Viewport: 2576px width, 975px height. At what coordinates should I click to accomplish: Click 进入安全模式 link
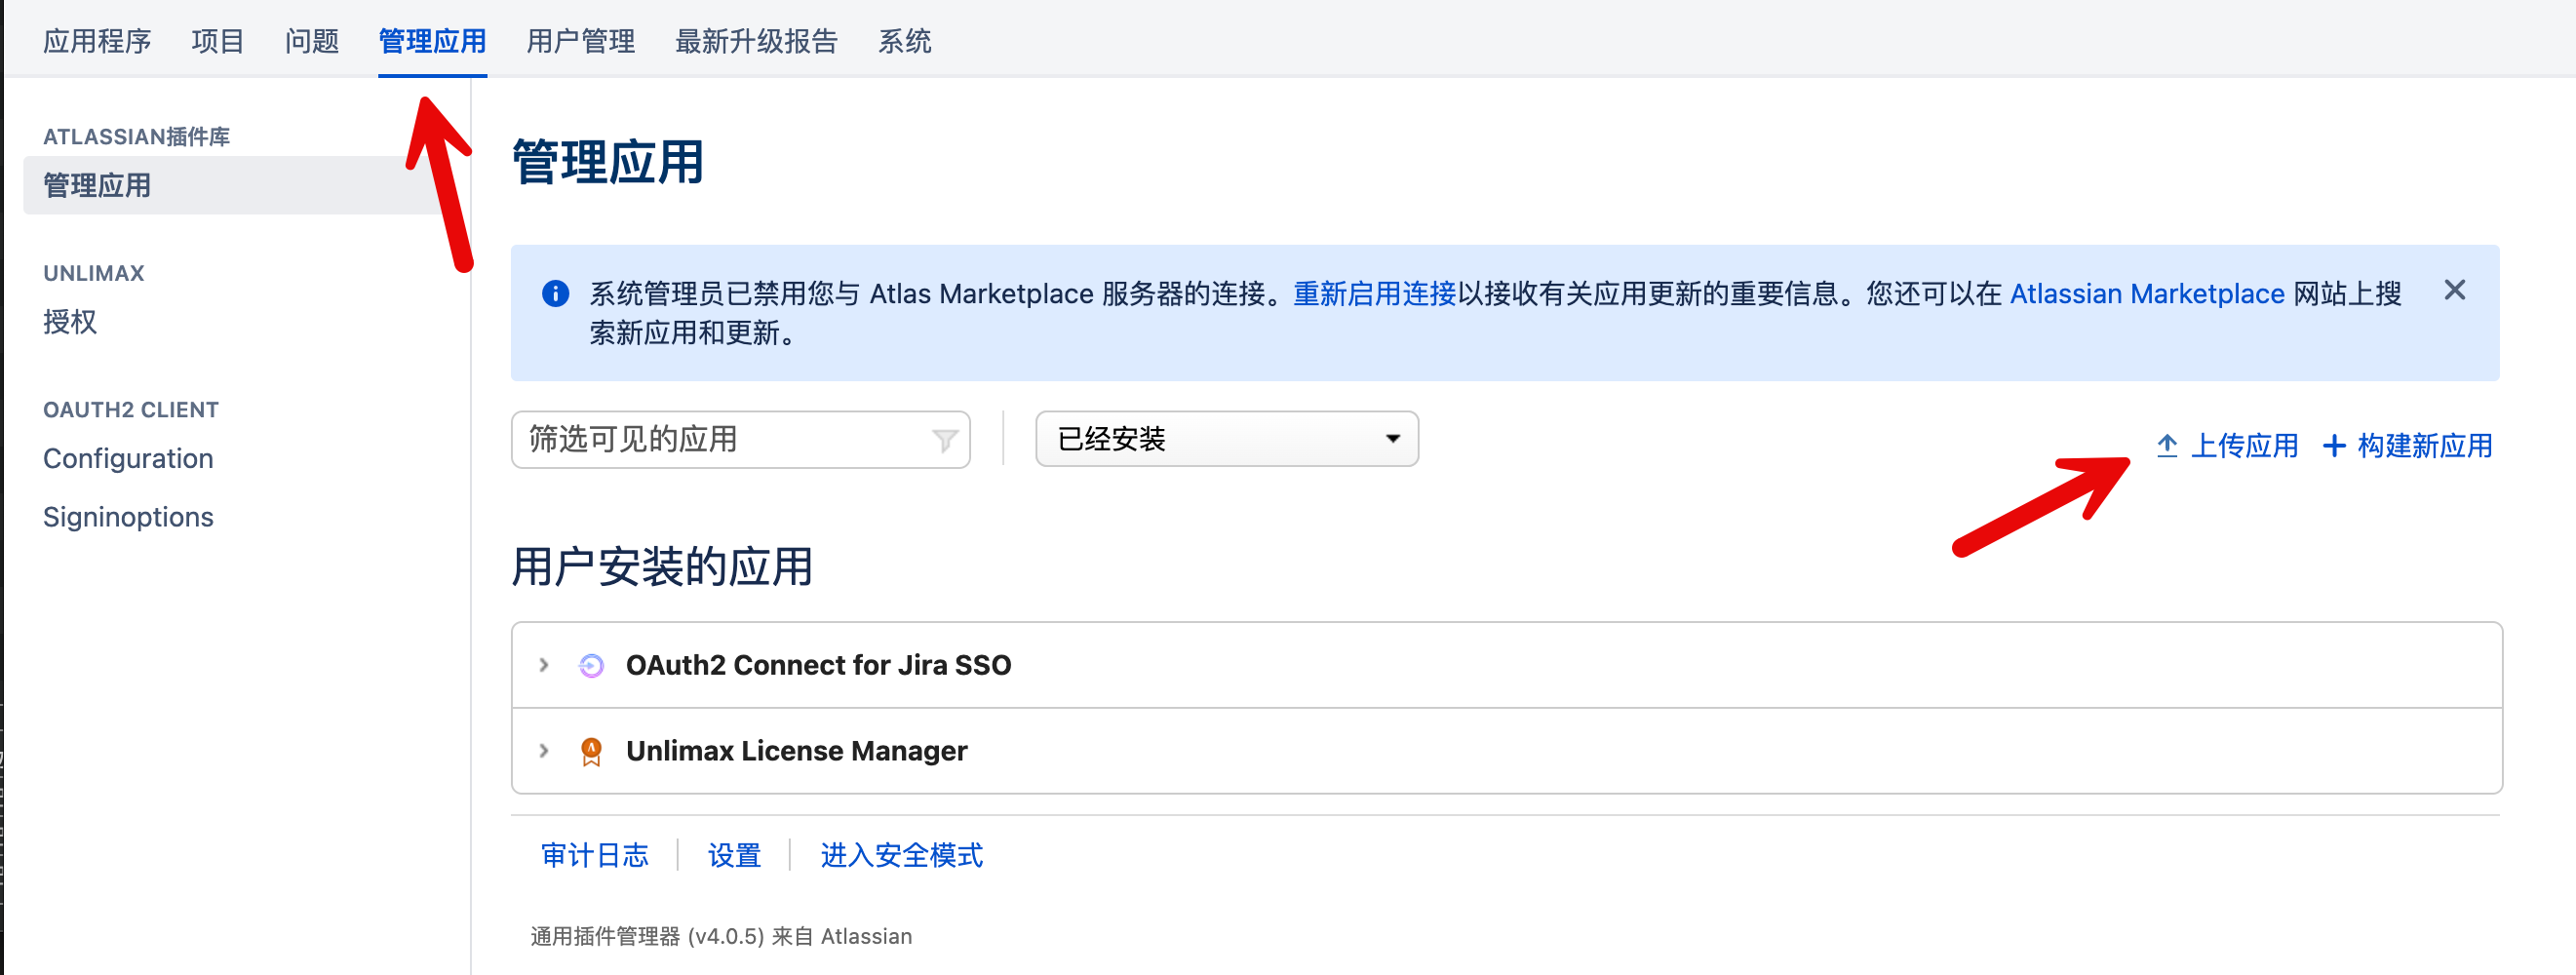pyautogui.click(x=901, y=855)
